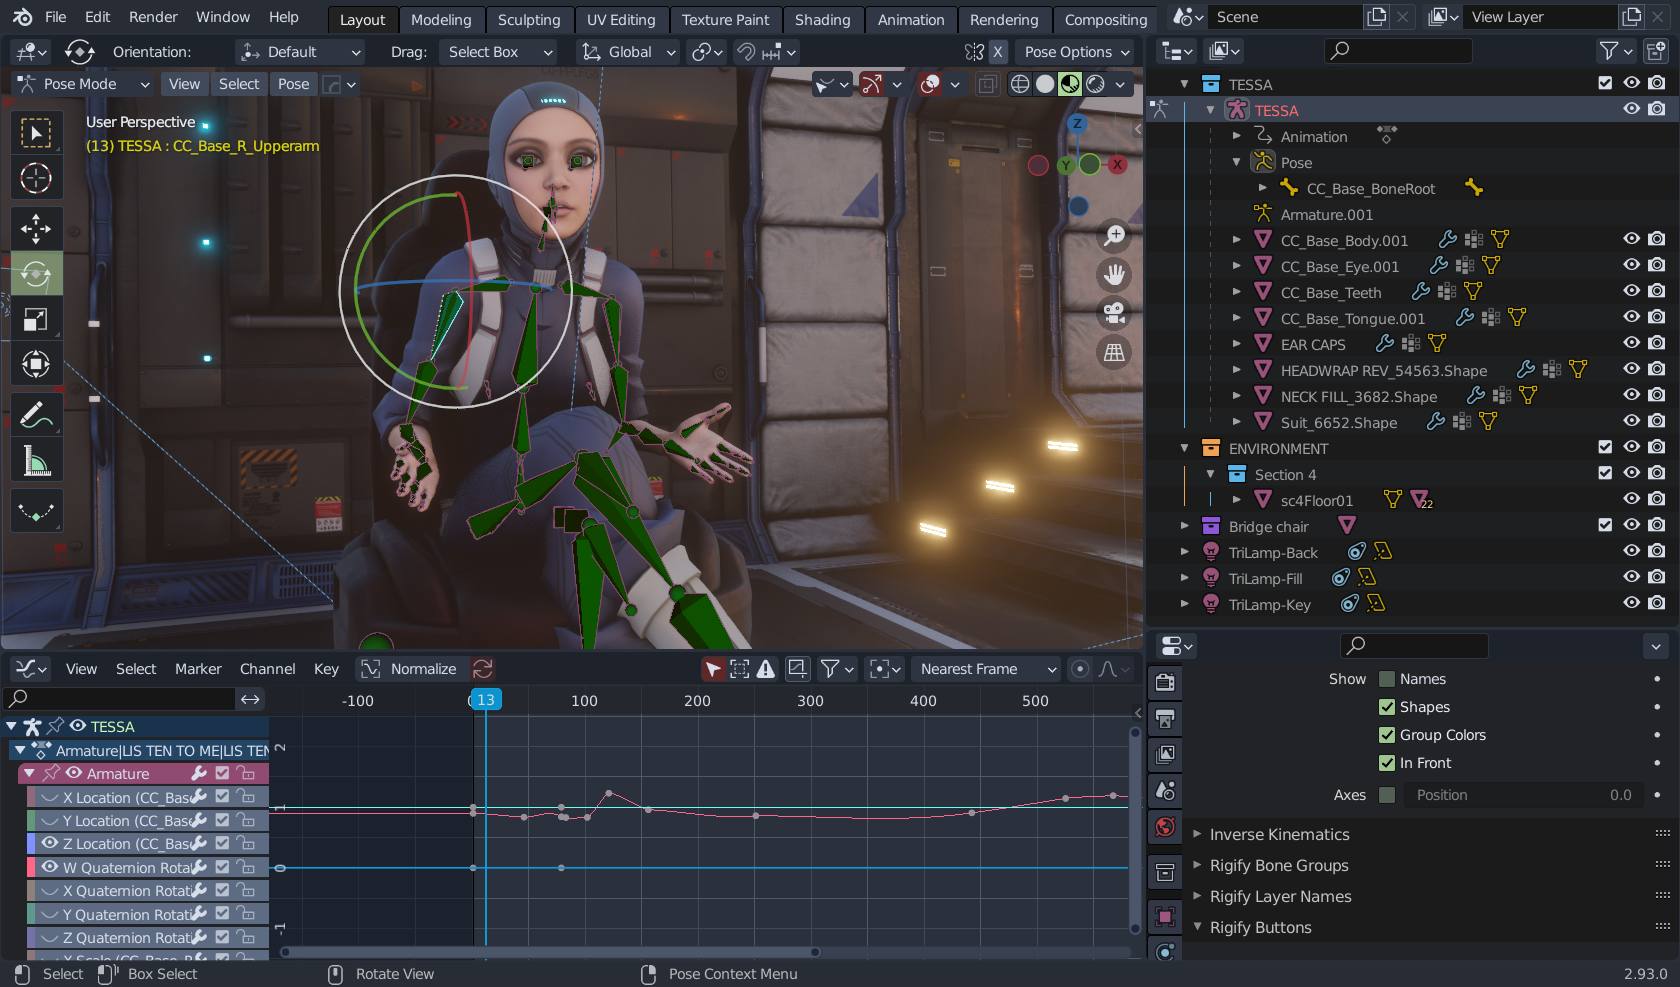Open the Drag Select Box dropdown
Image resolution: width=1680 pixels, height=987 pixels.
[x=499, y=52]
